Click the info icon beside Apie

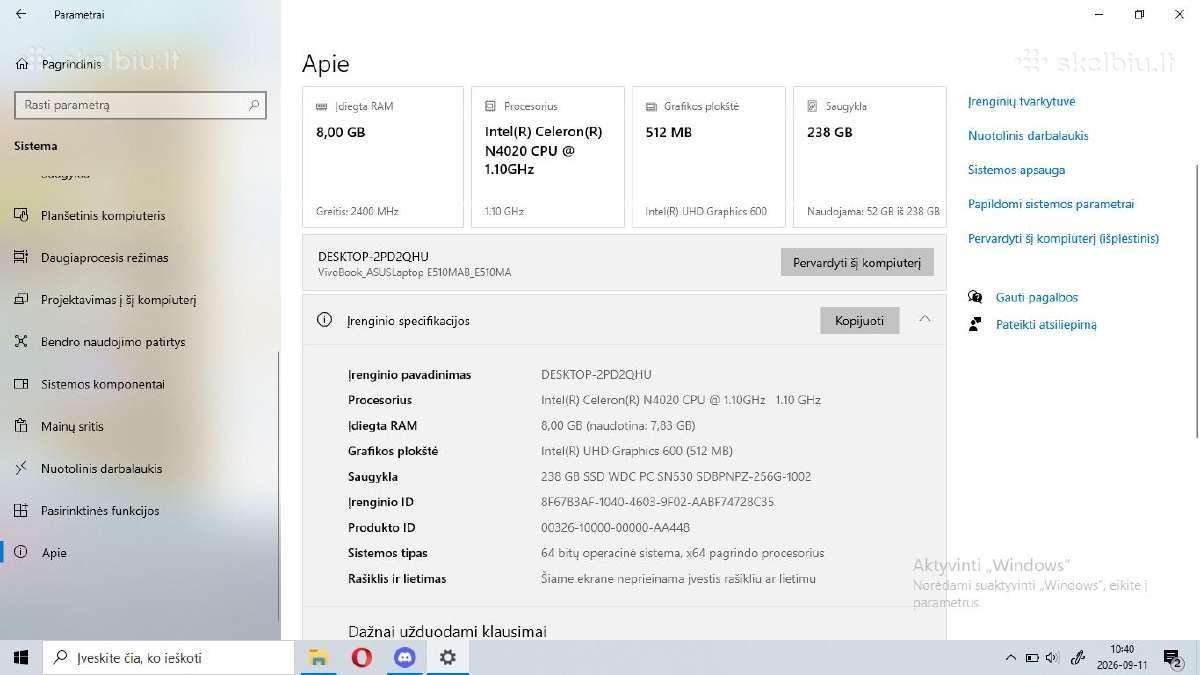21,552
